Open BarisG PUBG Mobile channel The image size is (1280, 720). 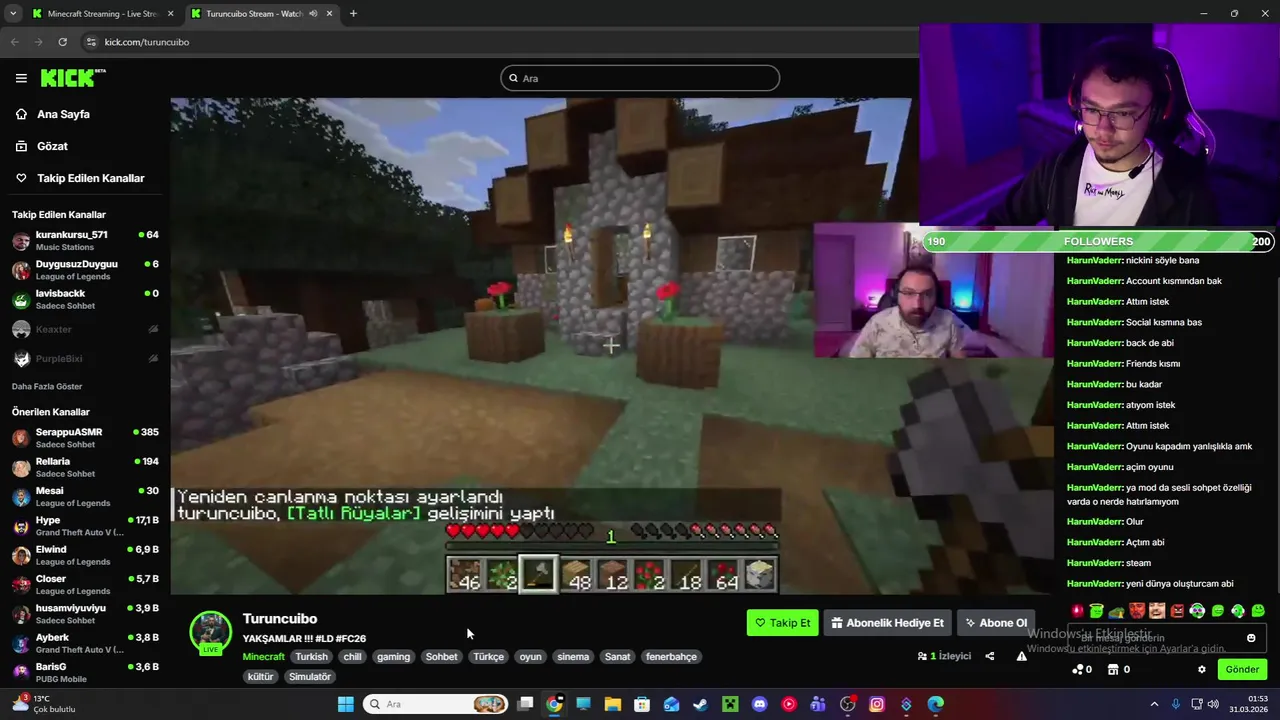pyautogui.click(x=85, y=672)
